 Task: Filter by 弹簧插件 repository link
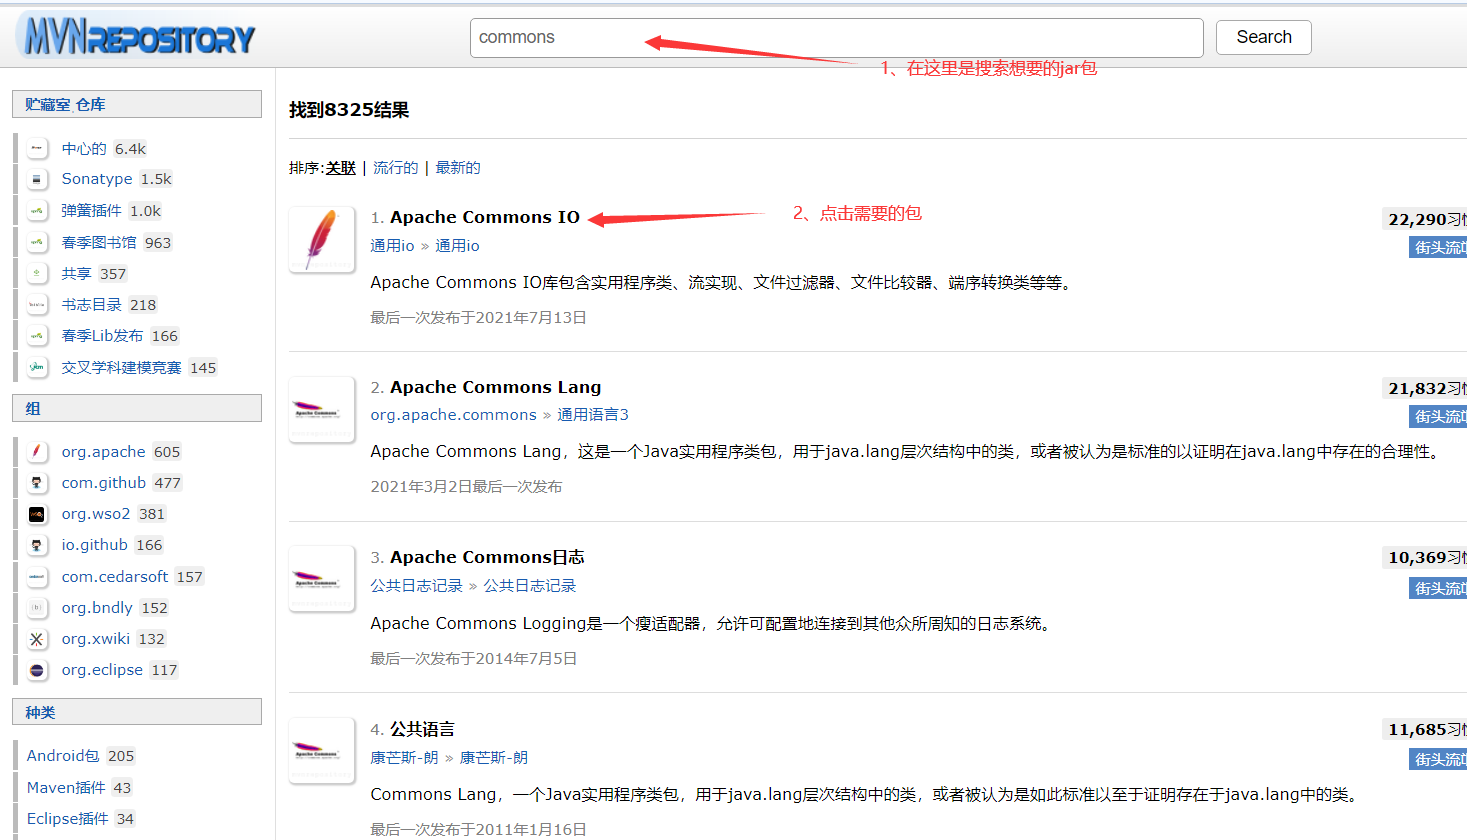point(92,211)
